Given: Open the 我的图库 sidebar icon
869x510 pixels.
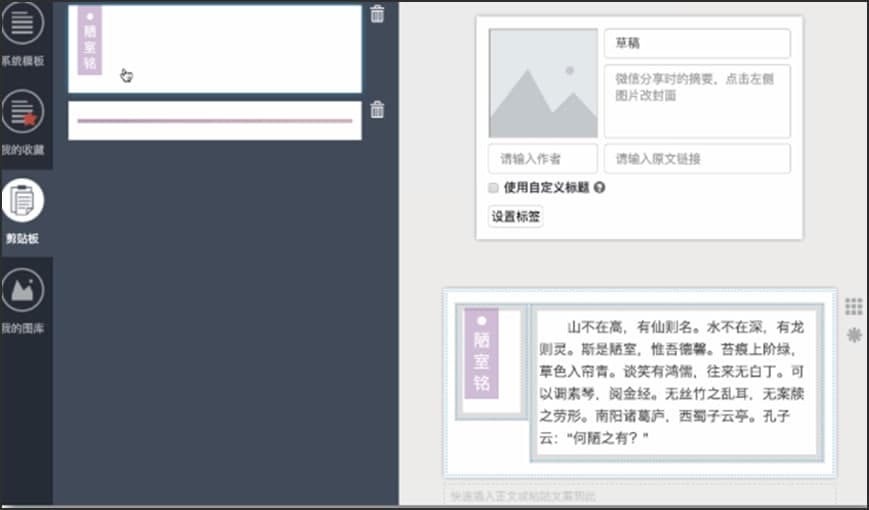Looking at the screenshot, I should 22,290.
